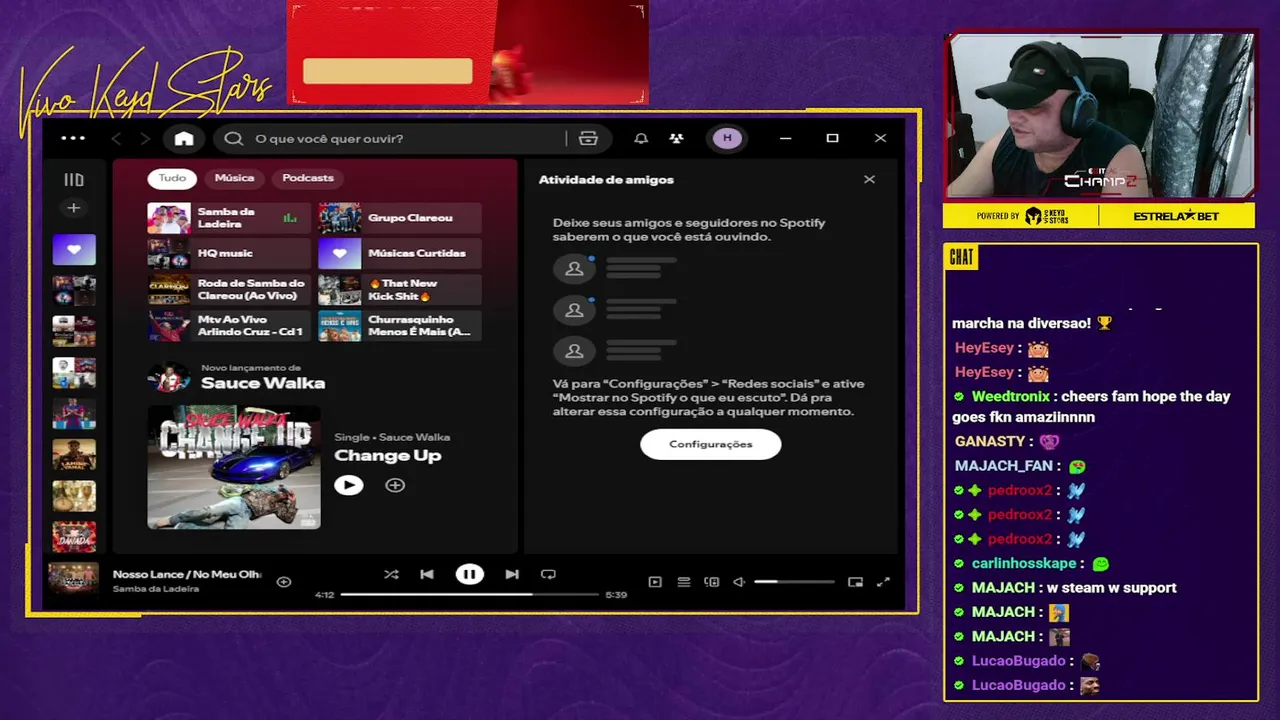The height and width of the screenshot is (720, 1280).
Task: Open Liked Songs in the sidebar
Action: tap(74, 250)
